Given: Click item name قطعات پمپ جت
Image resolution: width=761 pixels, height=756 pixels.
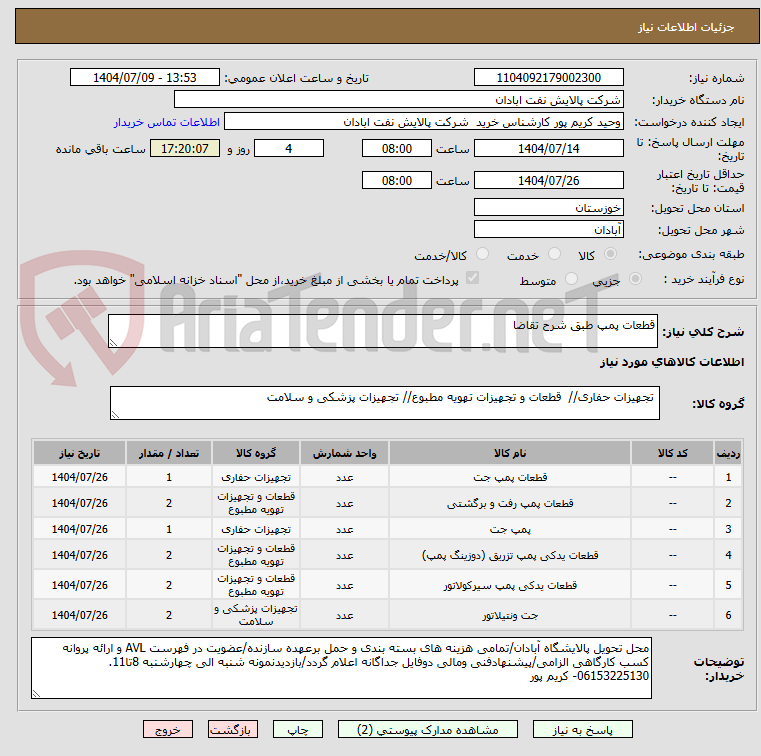Looking at the screenshot, I should click(510, 477).
